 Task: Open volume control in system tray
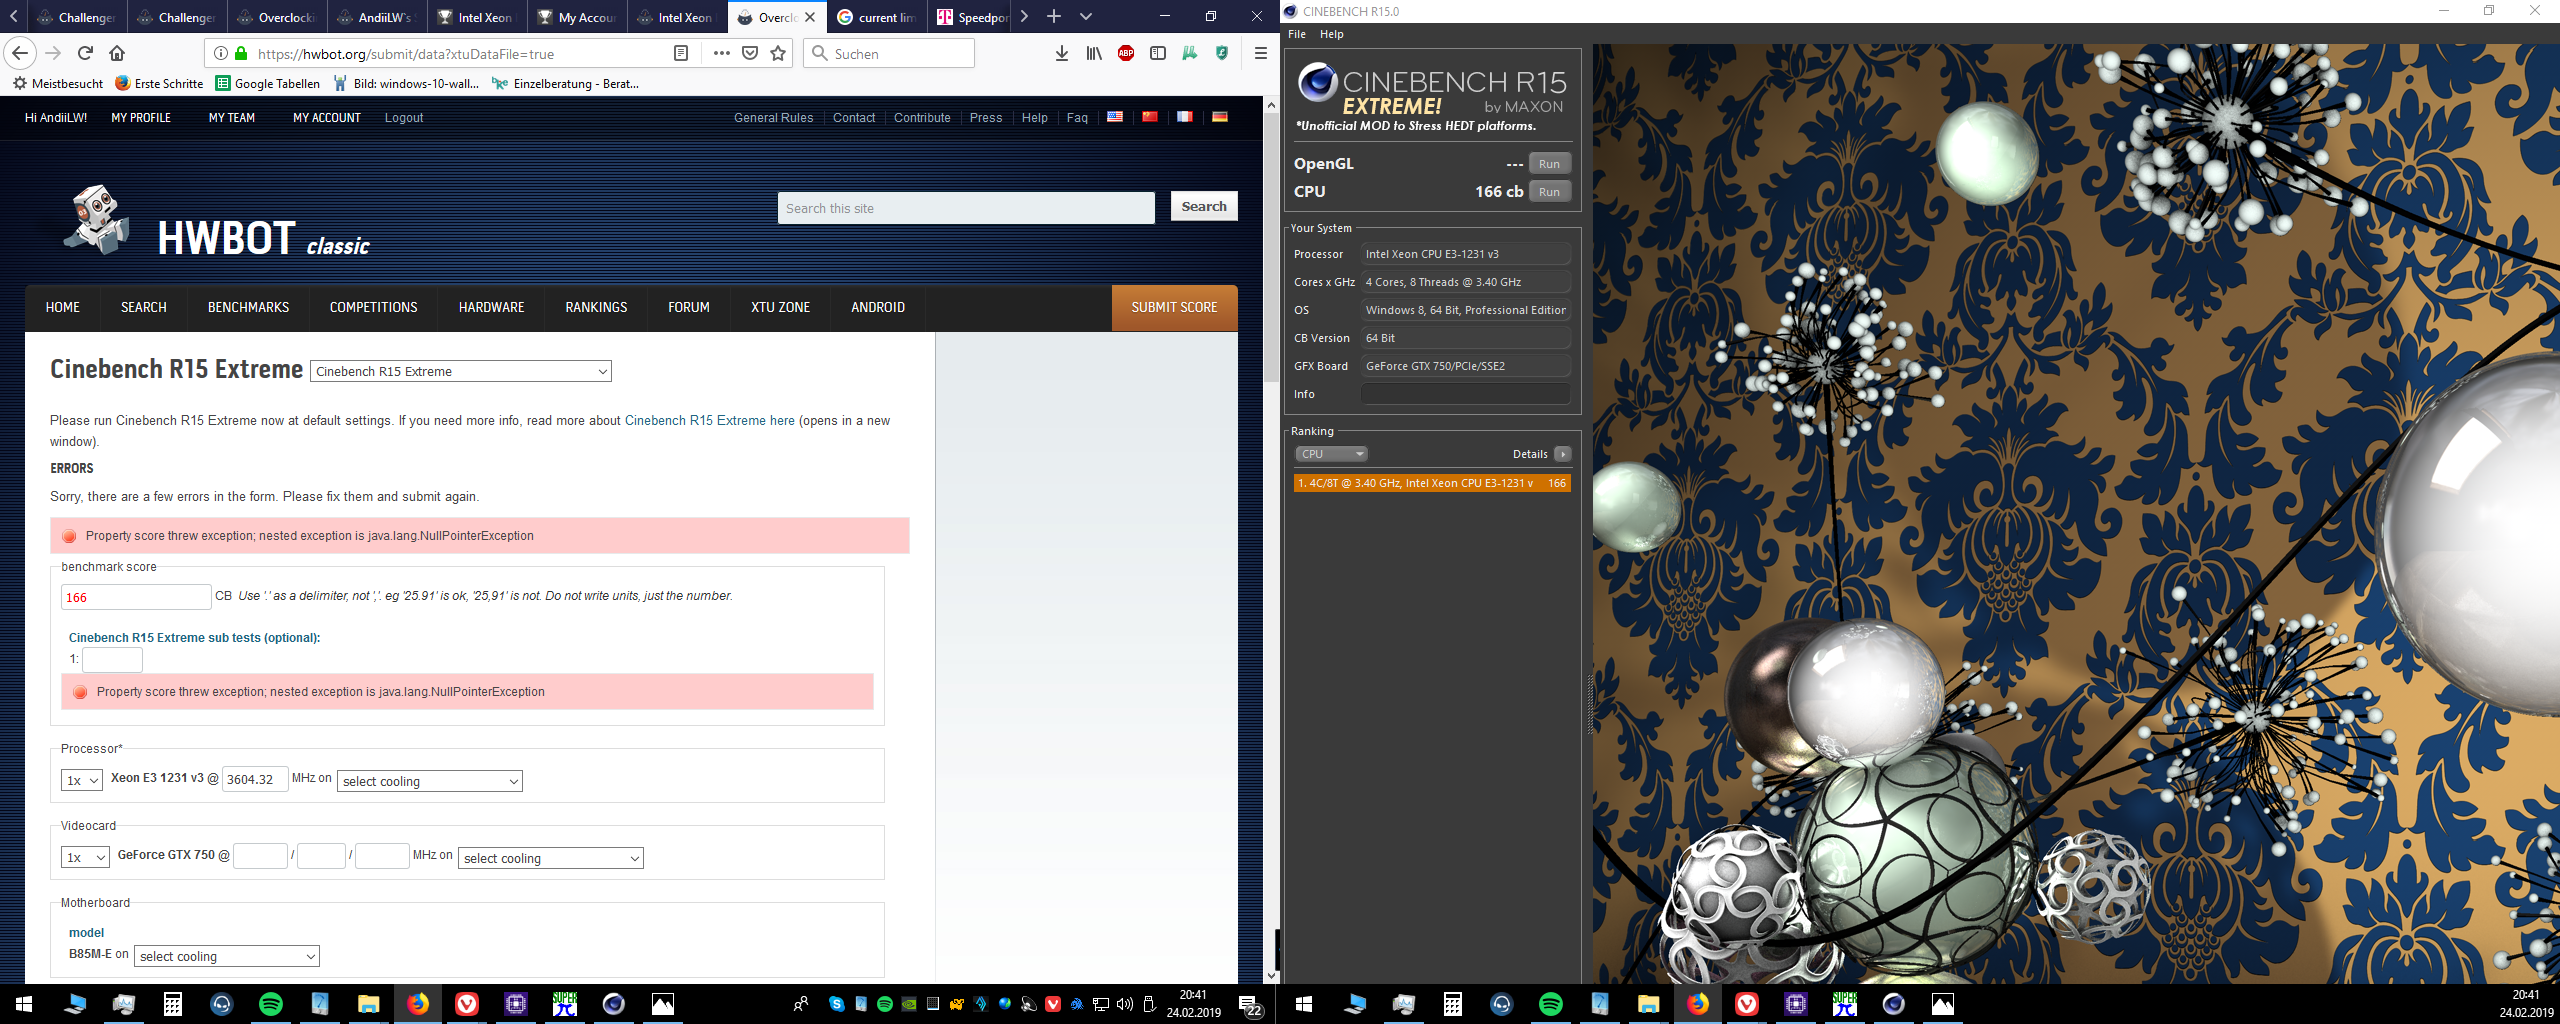coord(1125,1004)
